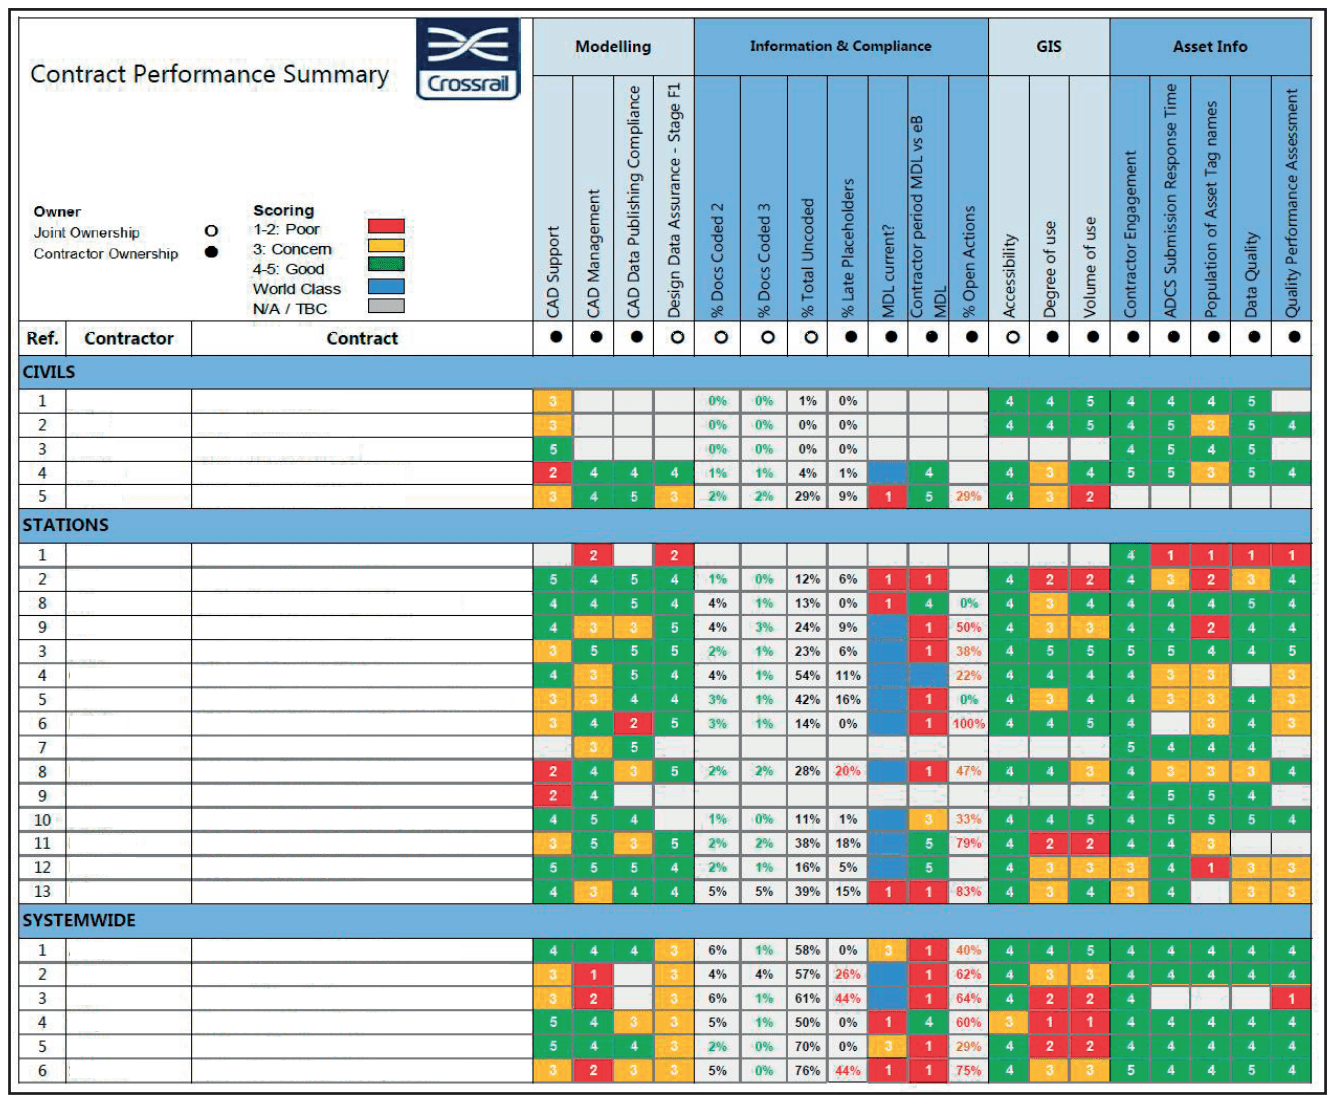Click the Data Quality column heading
The width and height of the screenshot is (1334, 1104).
[1251, 275]
